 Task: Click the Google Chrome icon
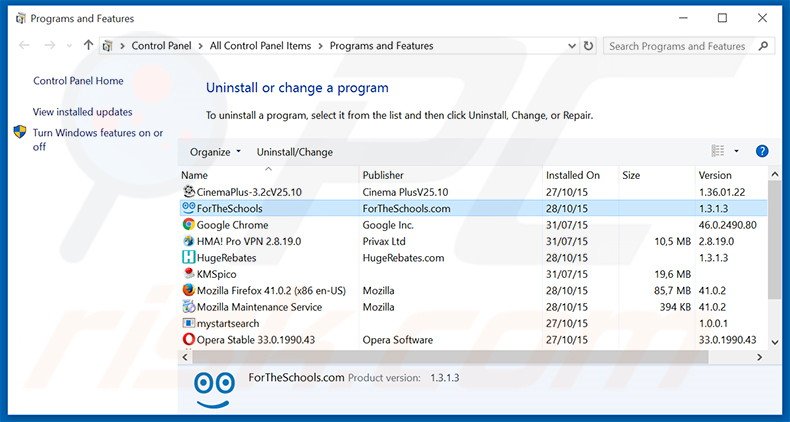click(189, 225)
